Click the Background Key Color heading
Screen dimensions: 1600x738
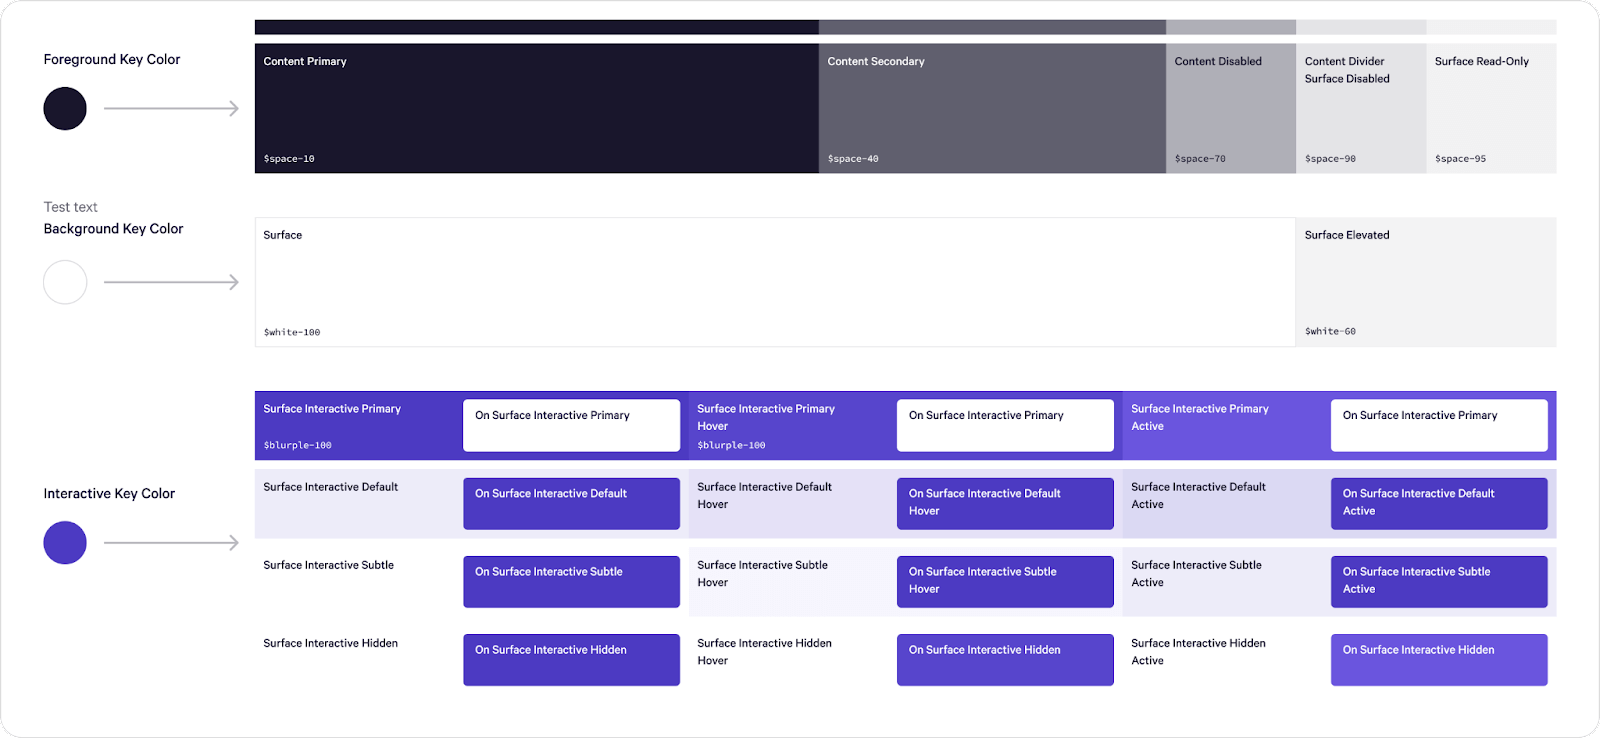click(113, 228)
